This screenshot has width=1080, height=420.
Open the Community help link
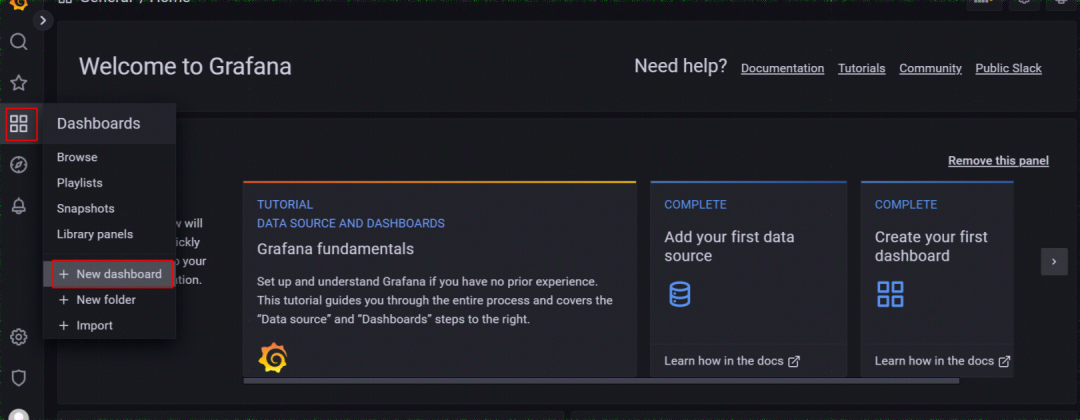pyautogui.click(x=931, y=68)
